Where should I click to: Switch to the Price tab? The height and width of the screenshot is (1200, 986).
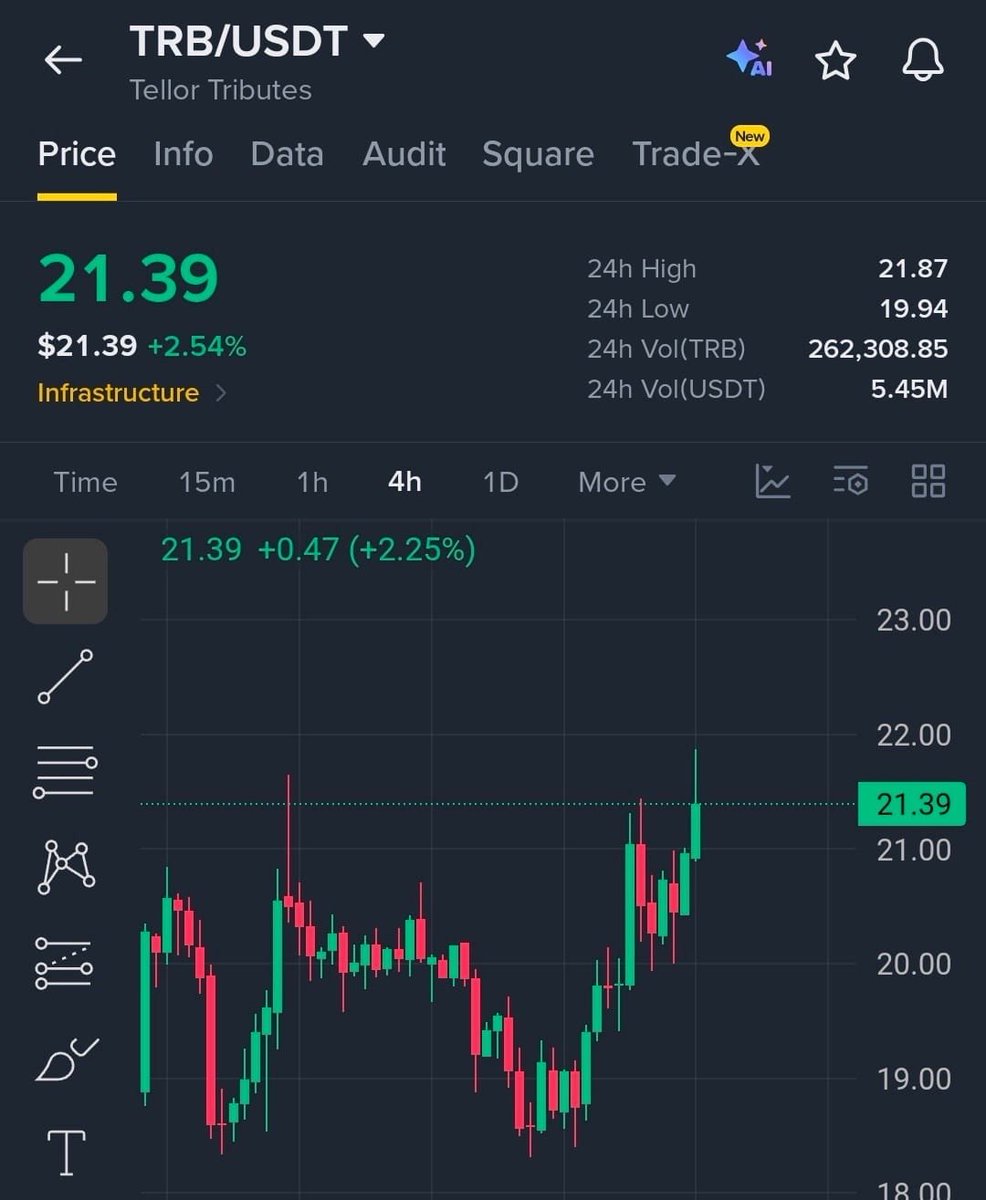coord(77,154)
